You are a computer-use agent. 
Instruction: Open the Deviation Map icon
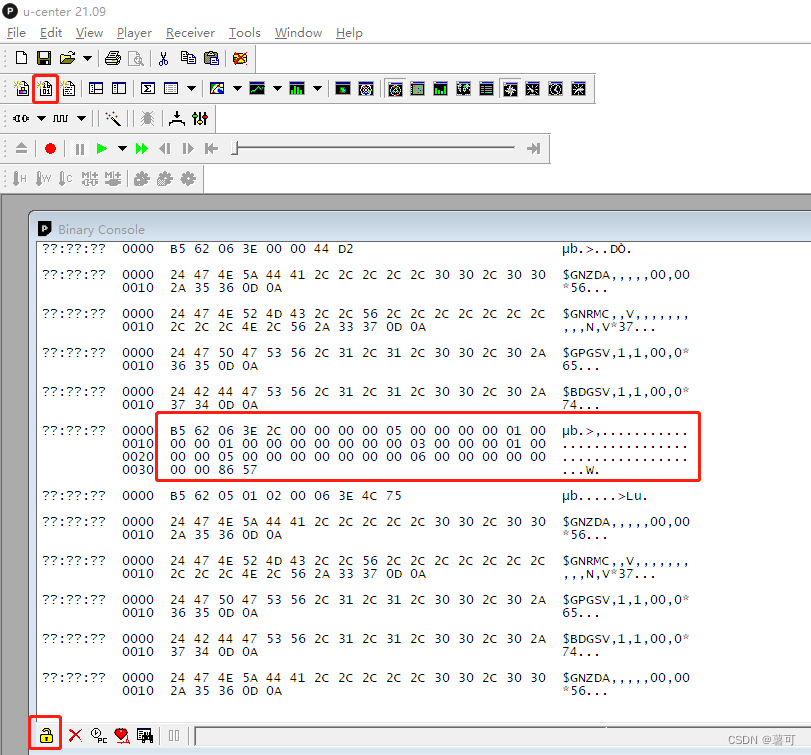pyautogui.click(x=343, y=89)
